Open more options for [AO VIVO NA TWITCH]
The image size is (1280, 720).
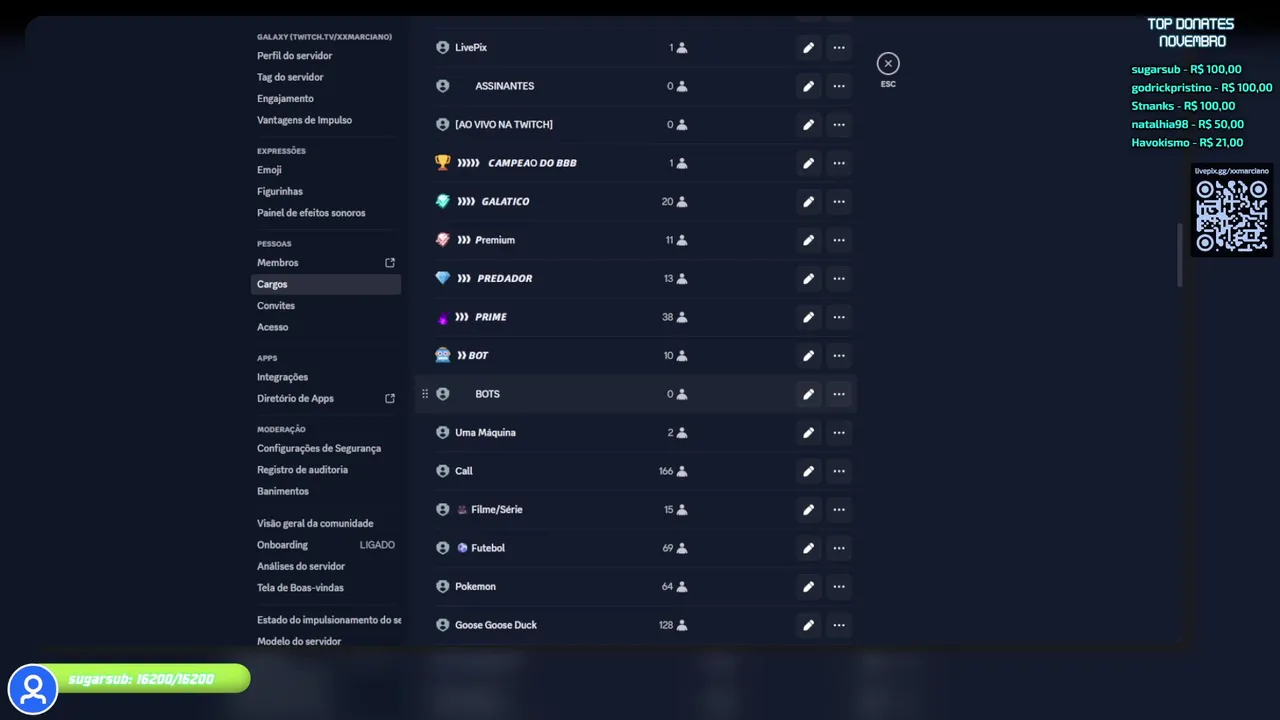click(x=839, y=125)
